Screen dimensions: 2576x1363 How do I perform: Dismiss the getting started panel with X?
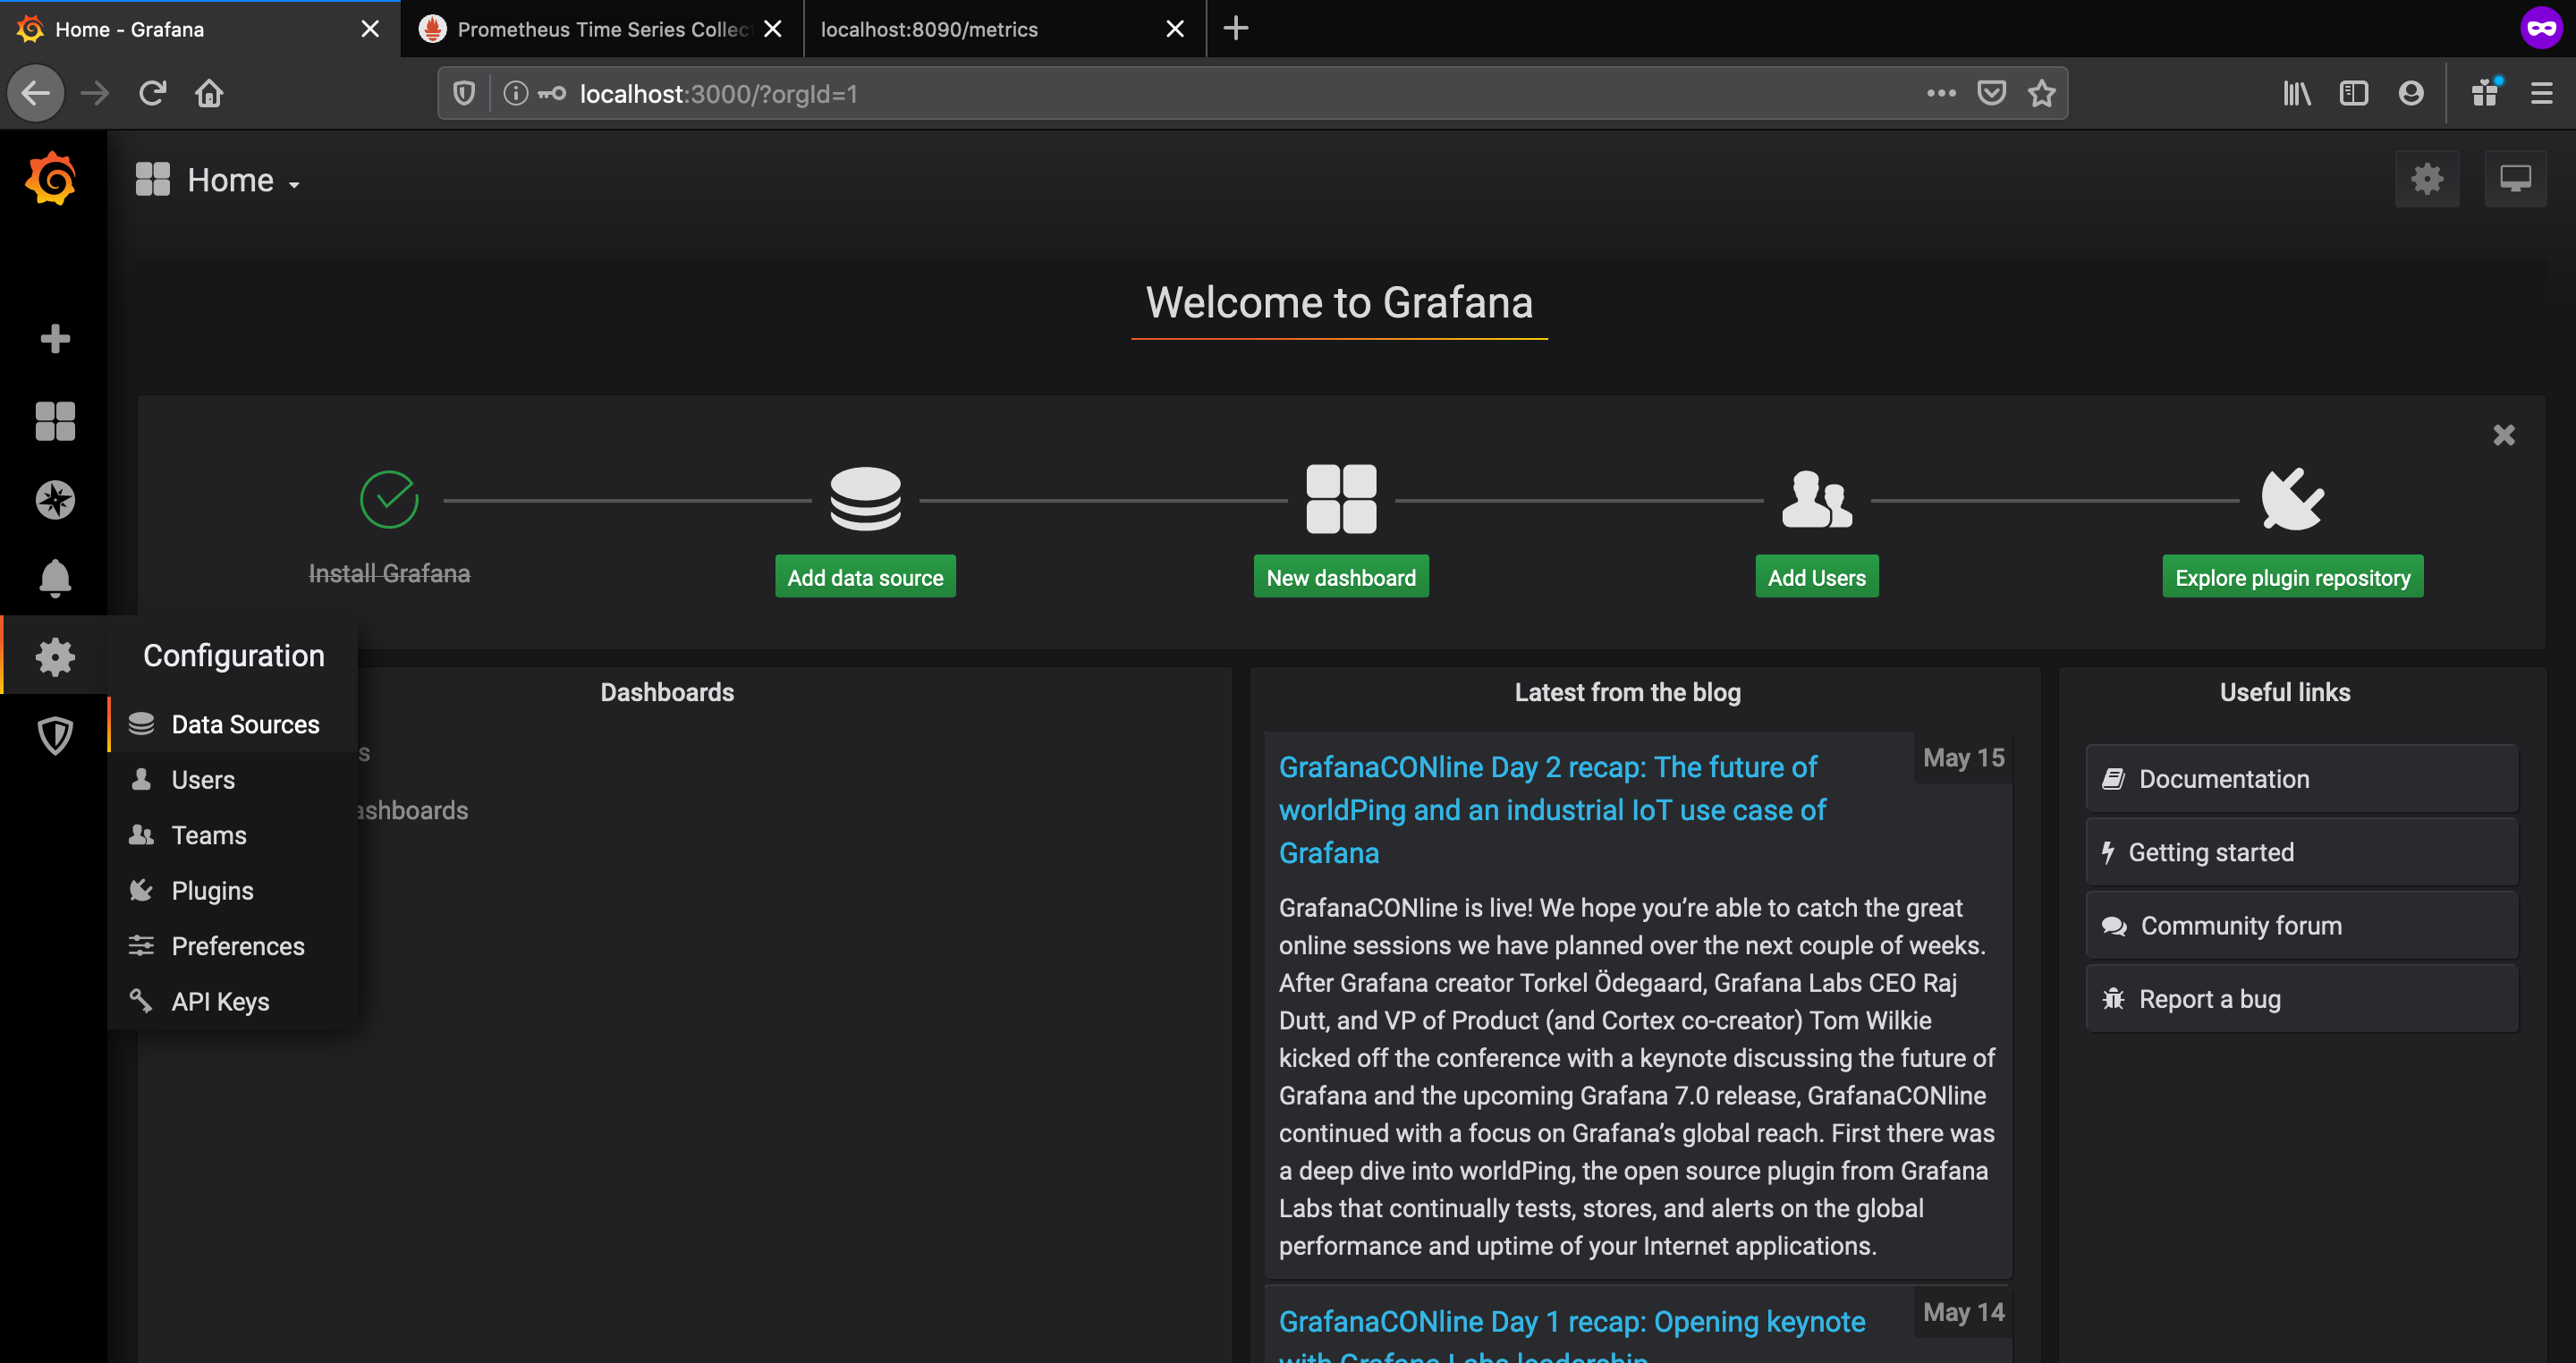point(2504,435)
